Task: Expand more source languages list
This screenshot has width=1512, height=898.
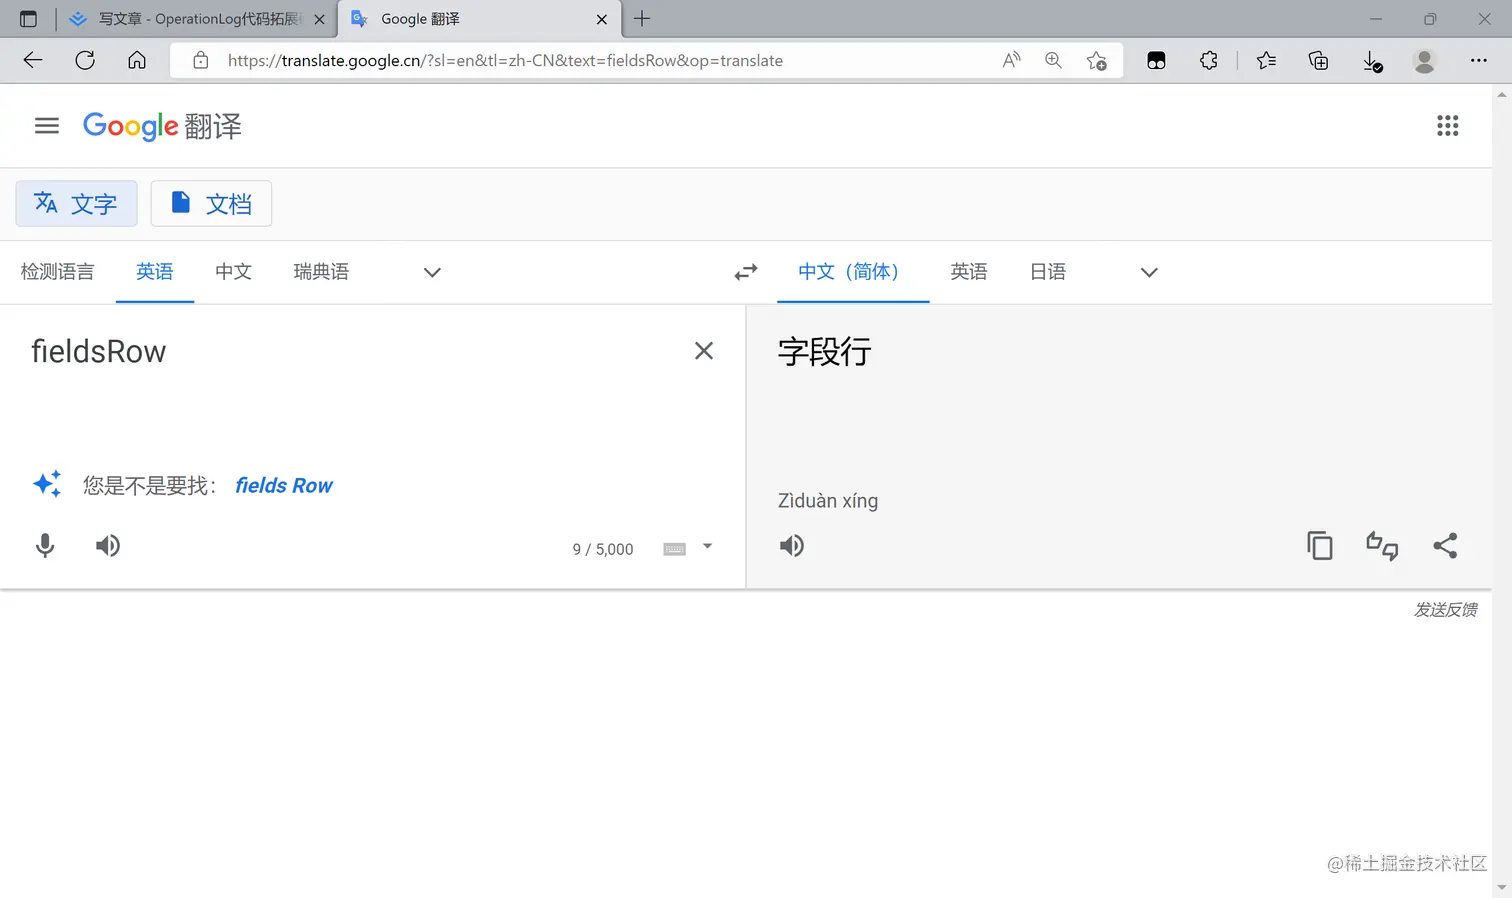Action: (x=432, y=272)
